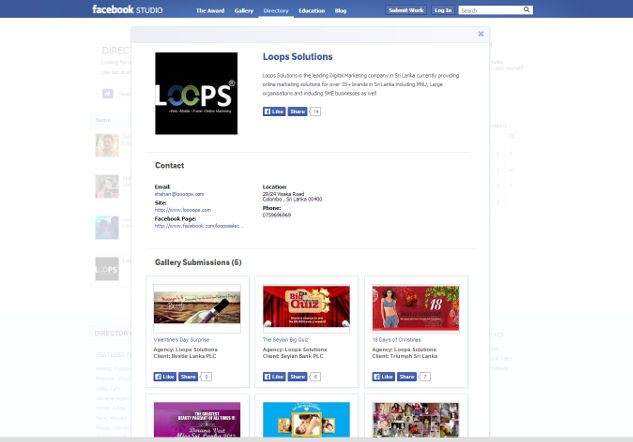Screen dimensions: 633x442
Task: Open 18 Days of Christmas title link
Action: click(396, 340)
